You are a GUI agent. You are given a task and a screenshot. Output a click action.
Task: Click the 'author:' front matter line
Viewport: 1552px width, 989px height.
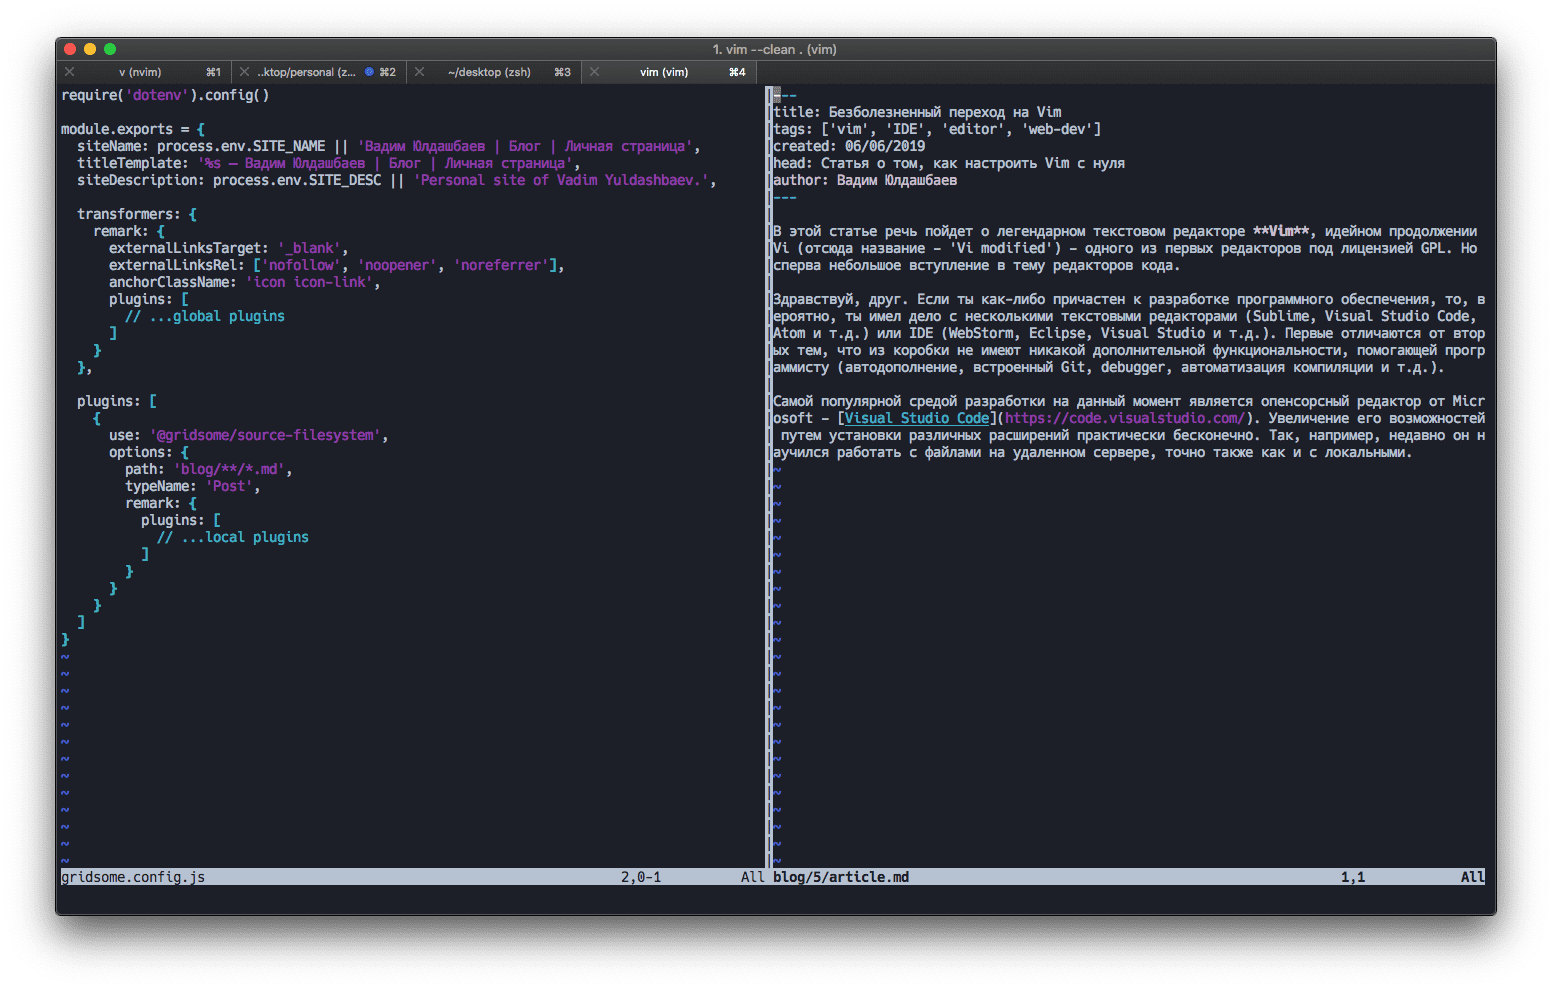(865, 180)
